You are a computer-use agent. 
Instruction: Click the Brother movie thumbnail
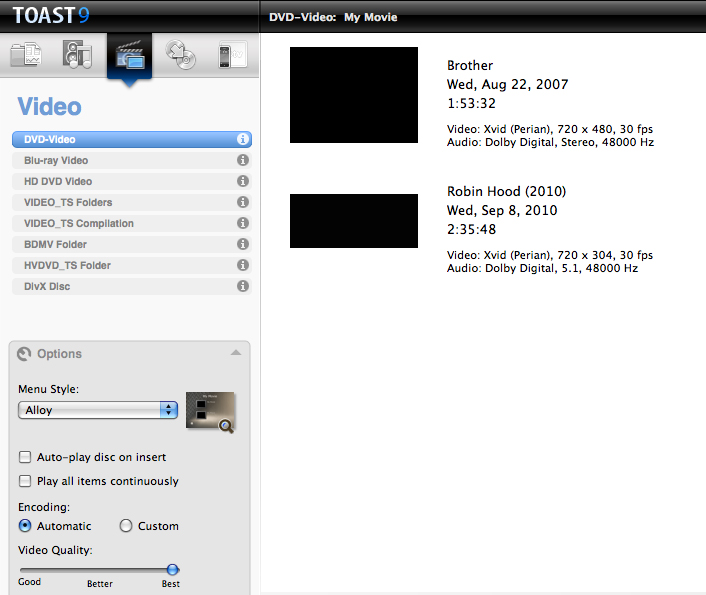click(354, 95)
